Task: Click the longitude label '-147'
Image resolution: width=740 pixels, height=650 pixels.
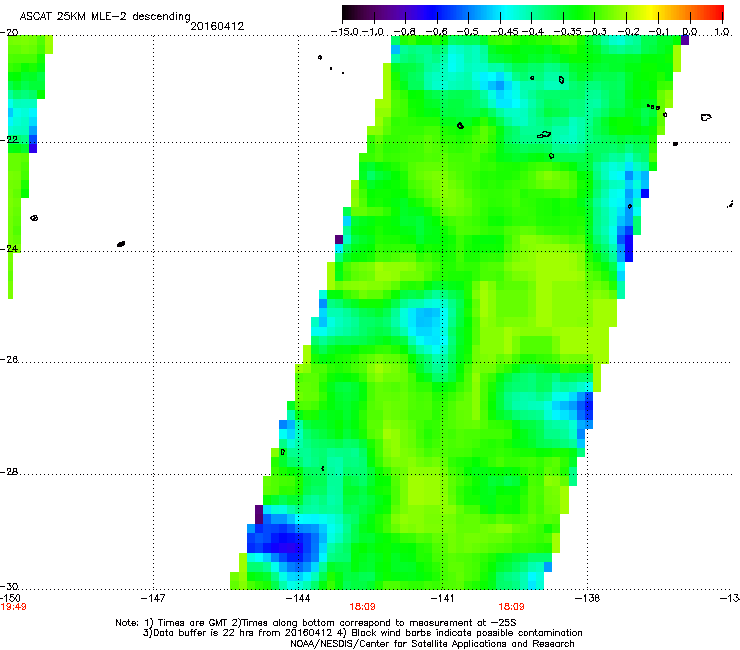Action: tap(153, 598)
